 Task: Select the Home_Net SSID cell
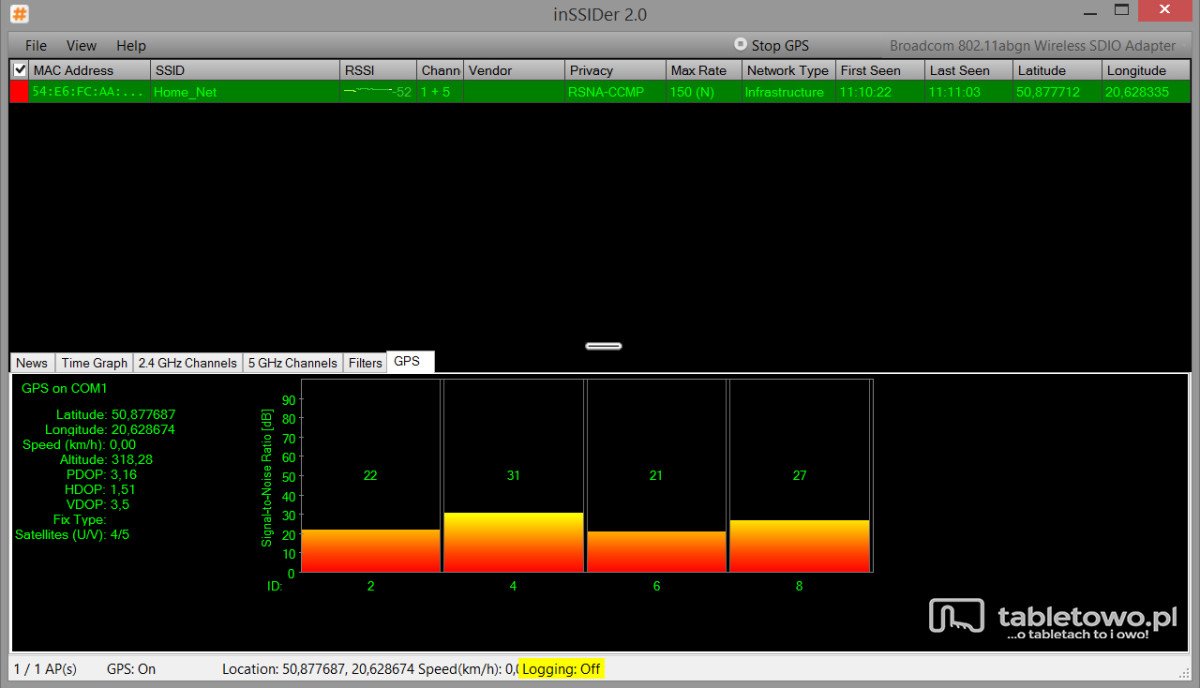click(245, 92)
